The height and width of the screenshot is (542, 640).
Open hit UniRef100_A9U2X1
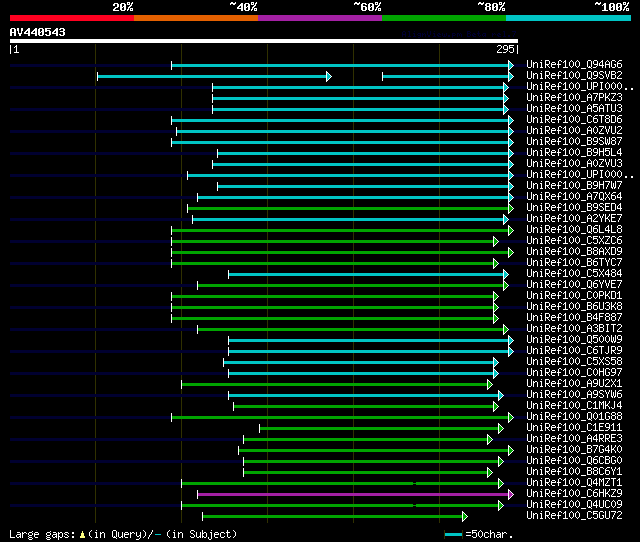point(574,384)
